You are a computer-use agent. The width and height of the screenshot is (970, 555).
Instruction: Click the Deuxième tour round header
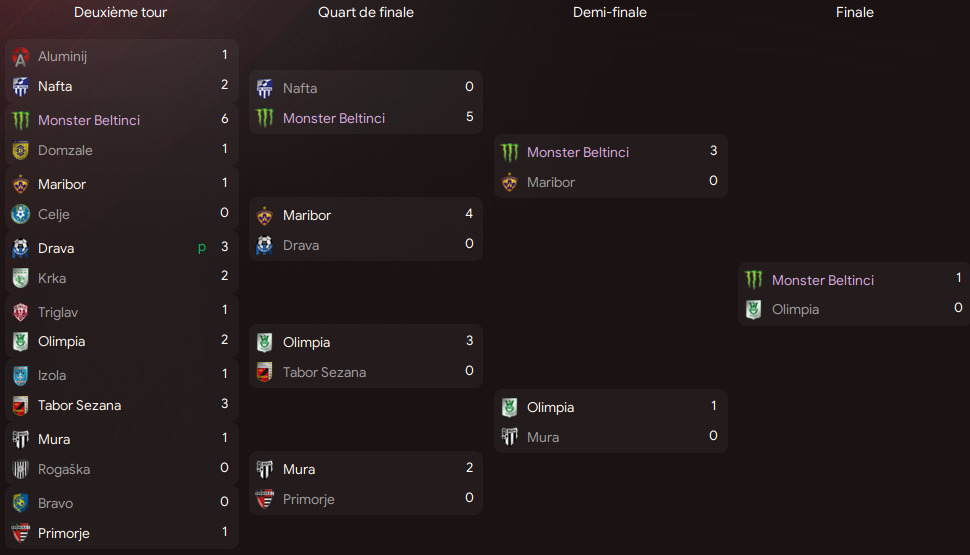coord(121,13)
